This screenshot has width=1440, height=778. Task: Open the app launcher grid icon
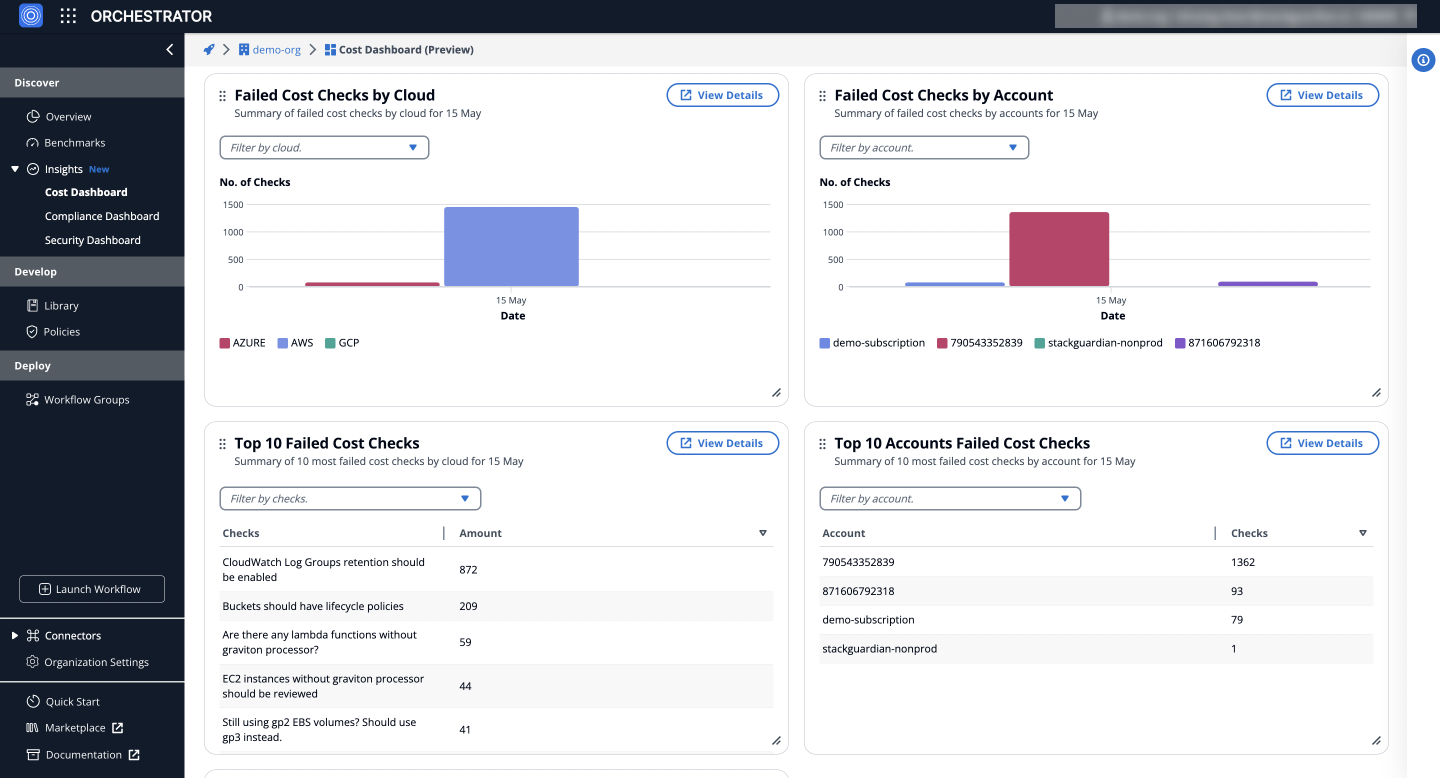pyautogui.click(x=67, y=15)
